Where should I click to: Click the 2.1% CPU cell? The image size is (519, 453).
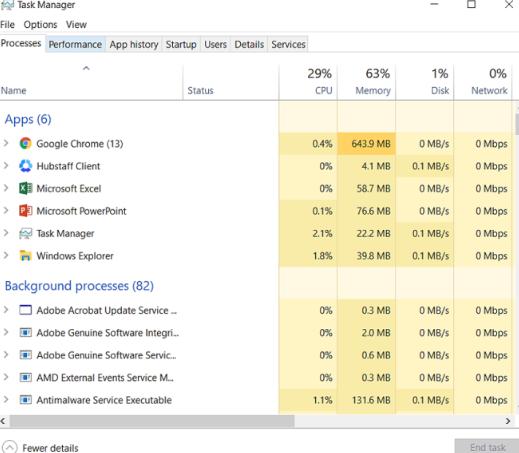click(308, 233)
